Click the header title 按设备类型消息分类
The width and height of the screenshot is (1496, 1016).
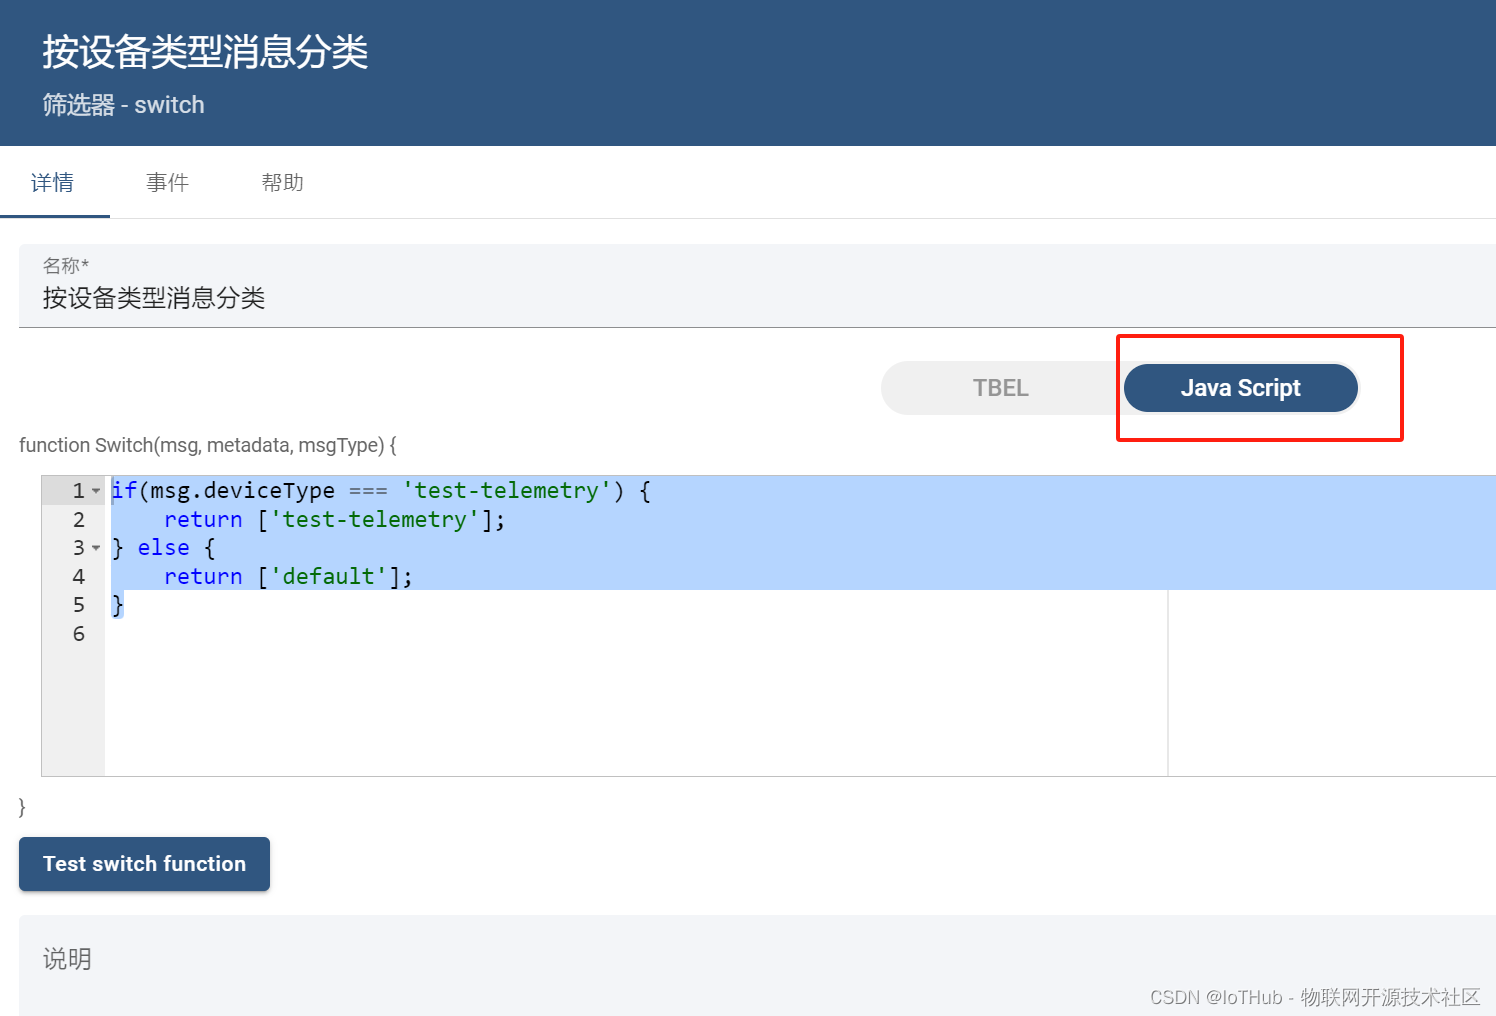pos(205,52)
